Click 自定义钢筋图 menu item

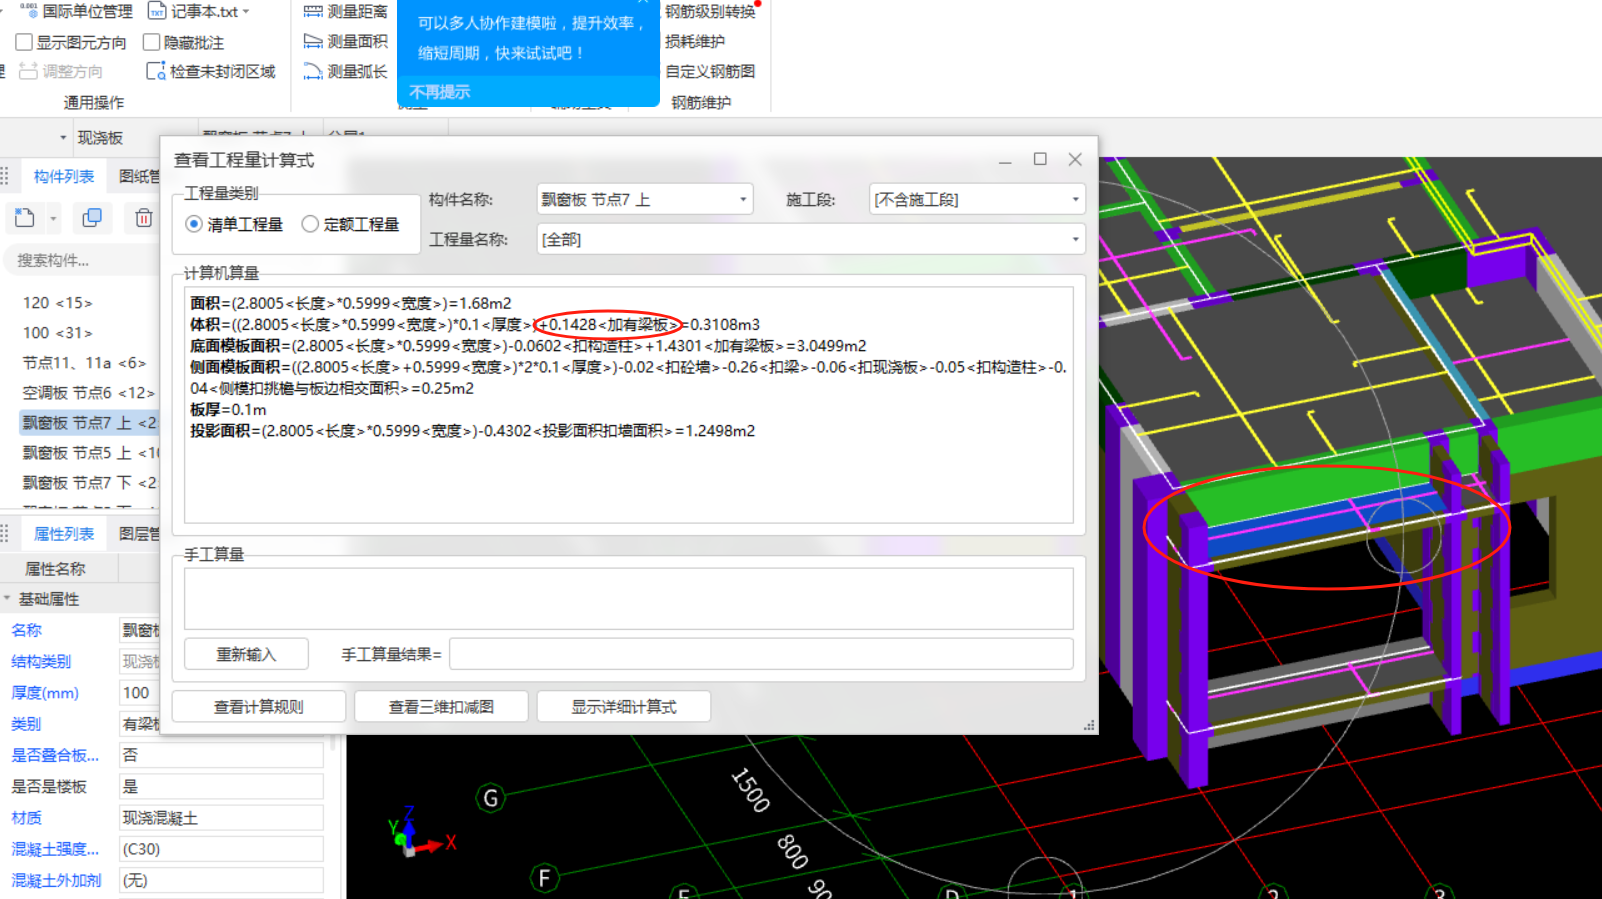(710, 71)
